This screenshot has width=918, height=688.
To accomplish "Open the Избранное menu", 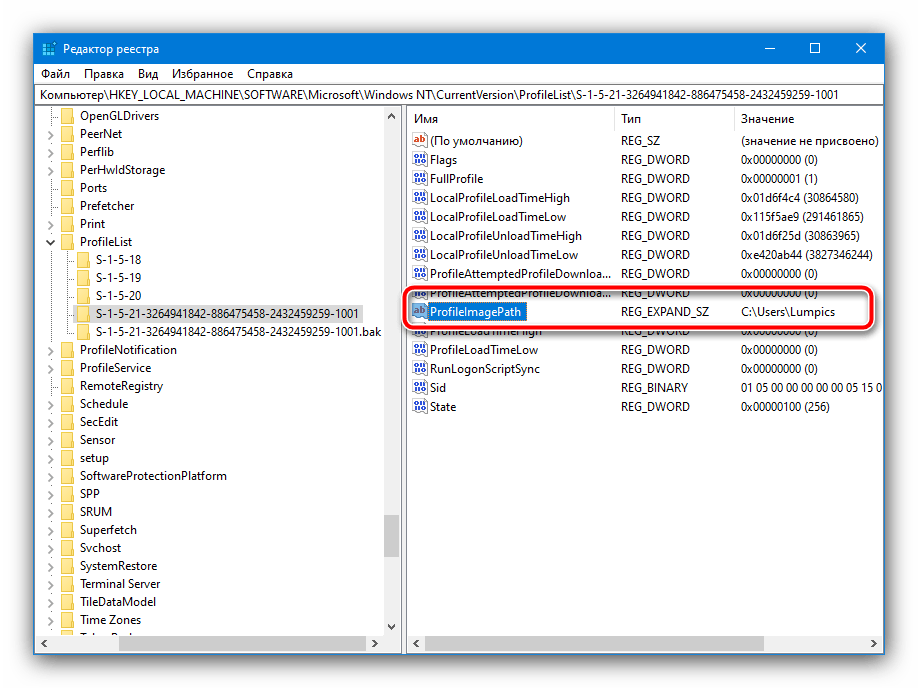I will click(202, 74).
